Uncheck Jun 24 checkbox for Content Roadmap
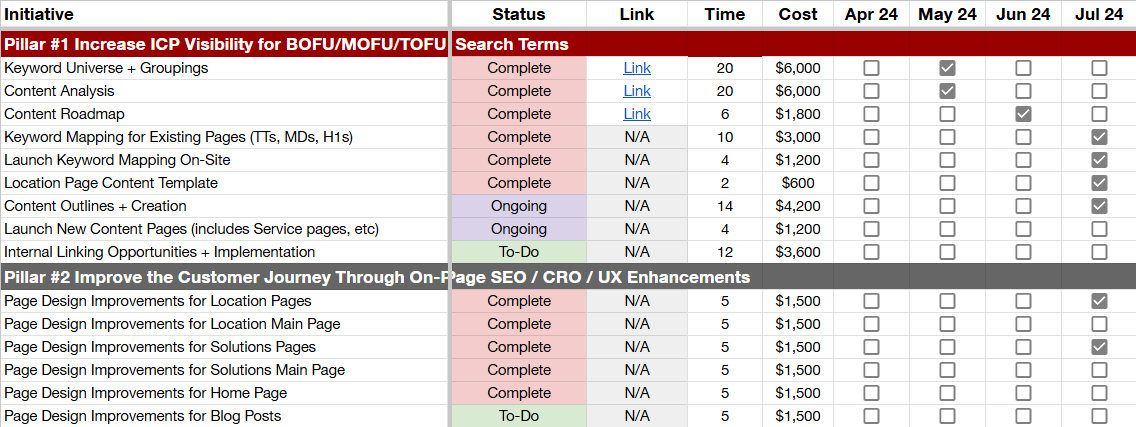Screen dimensions: 1136x427 pos(1023,114)
